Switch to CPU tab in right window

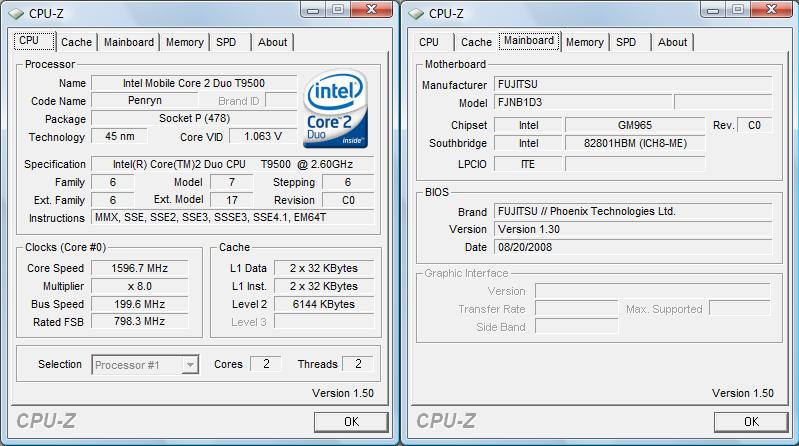(429, 42)
